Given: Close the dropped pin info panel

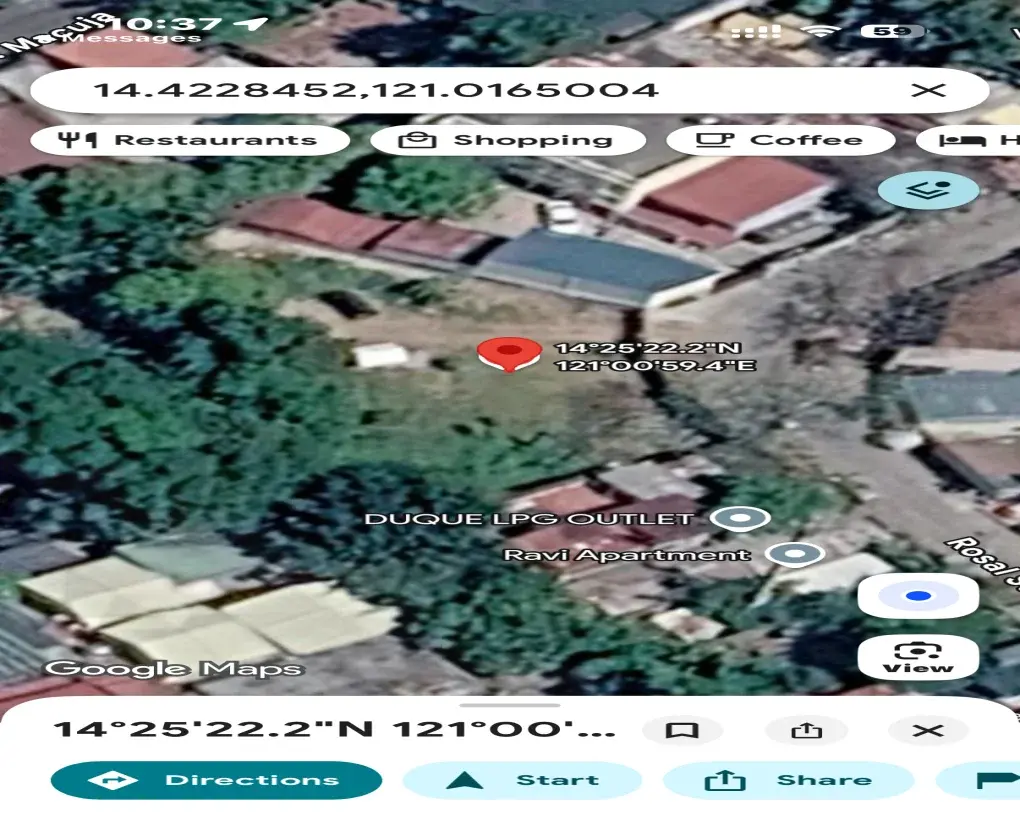Looking at the screenshot, I should click(x=928, y=730).
